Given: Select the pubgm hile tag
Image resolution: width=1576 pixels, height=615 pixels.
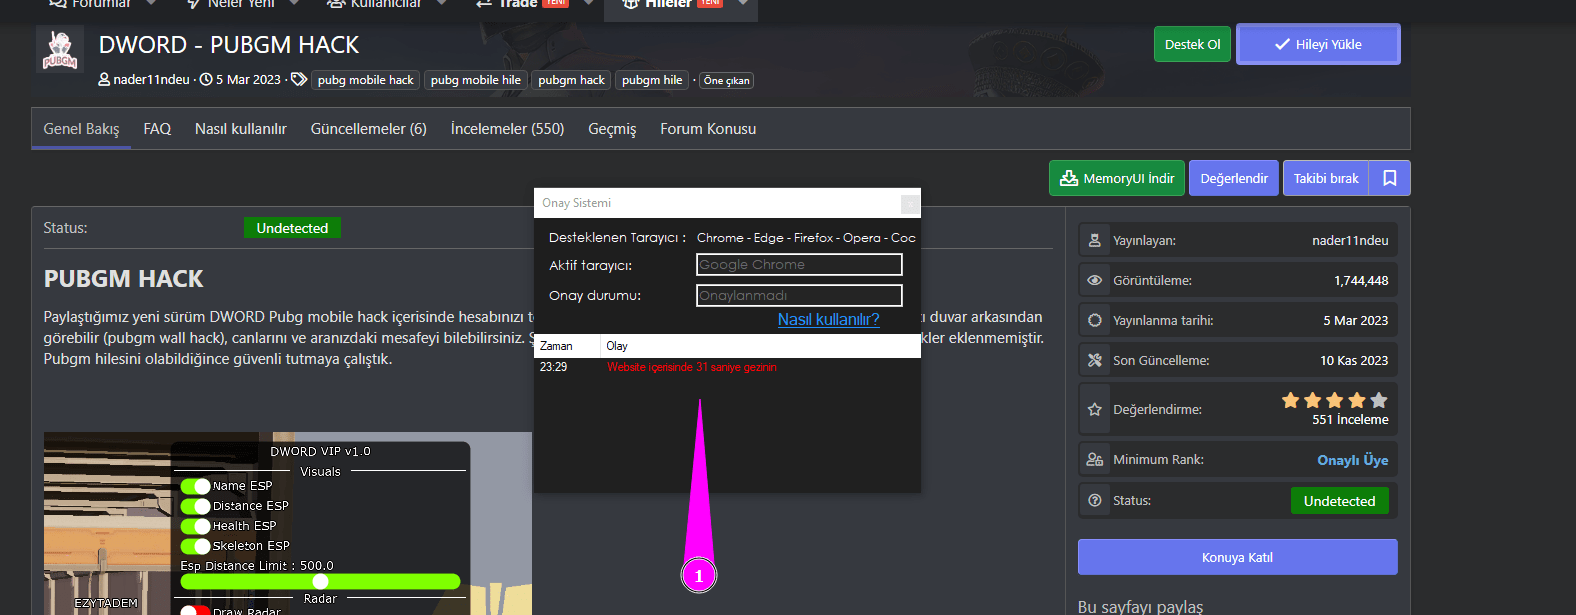Looking at the screenshot, I should [652, 80].
